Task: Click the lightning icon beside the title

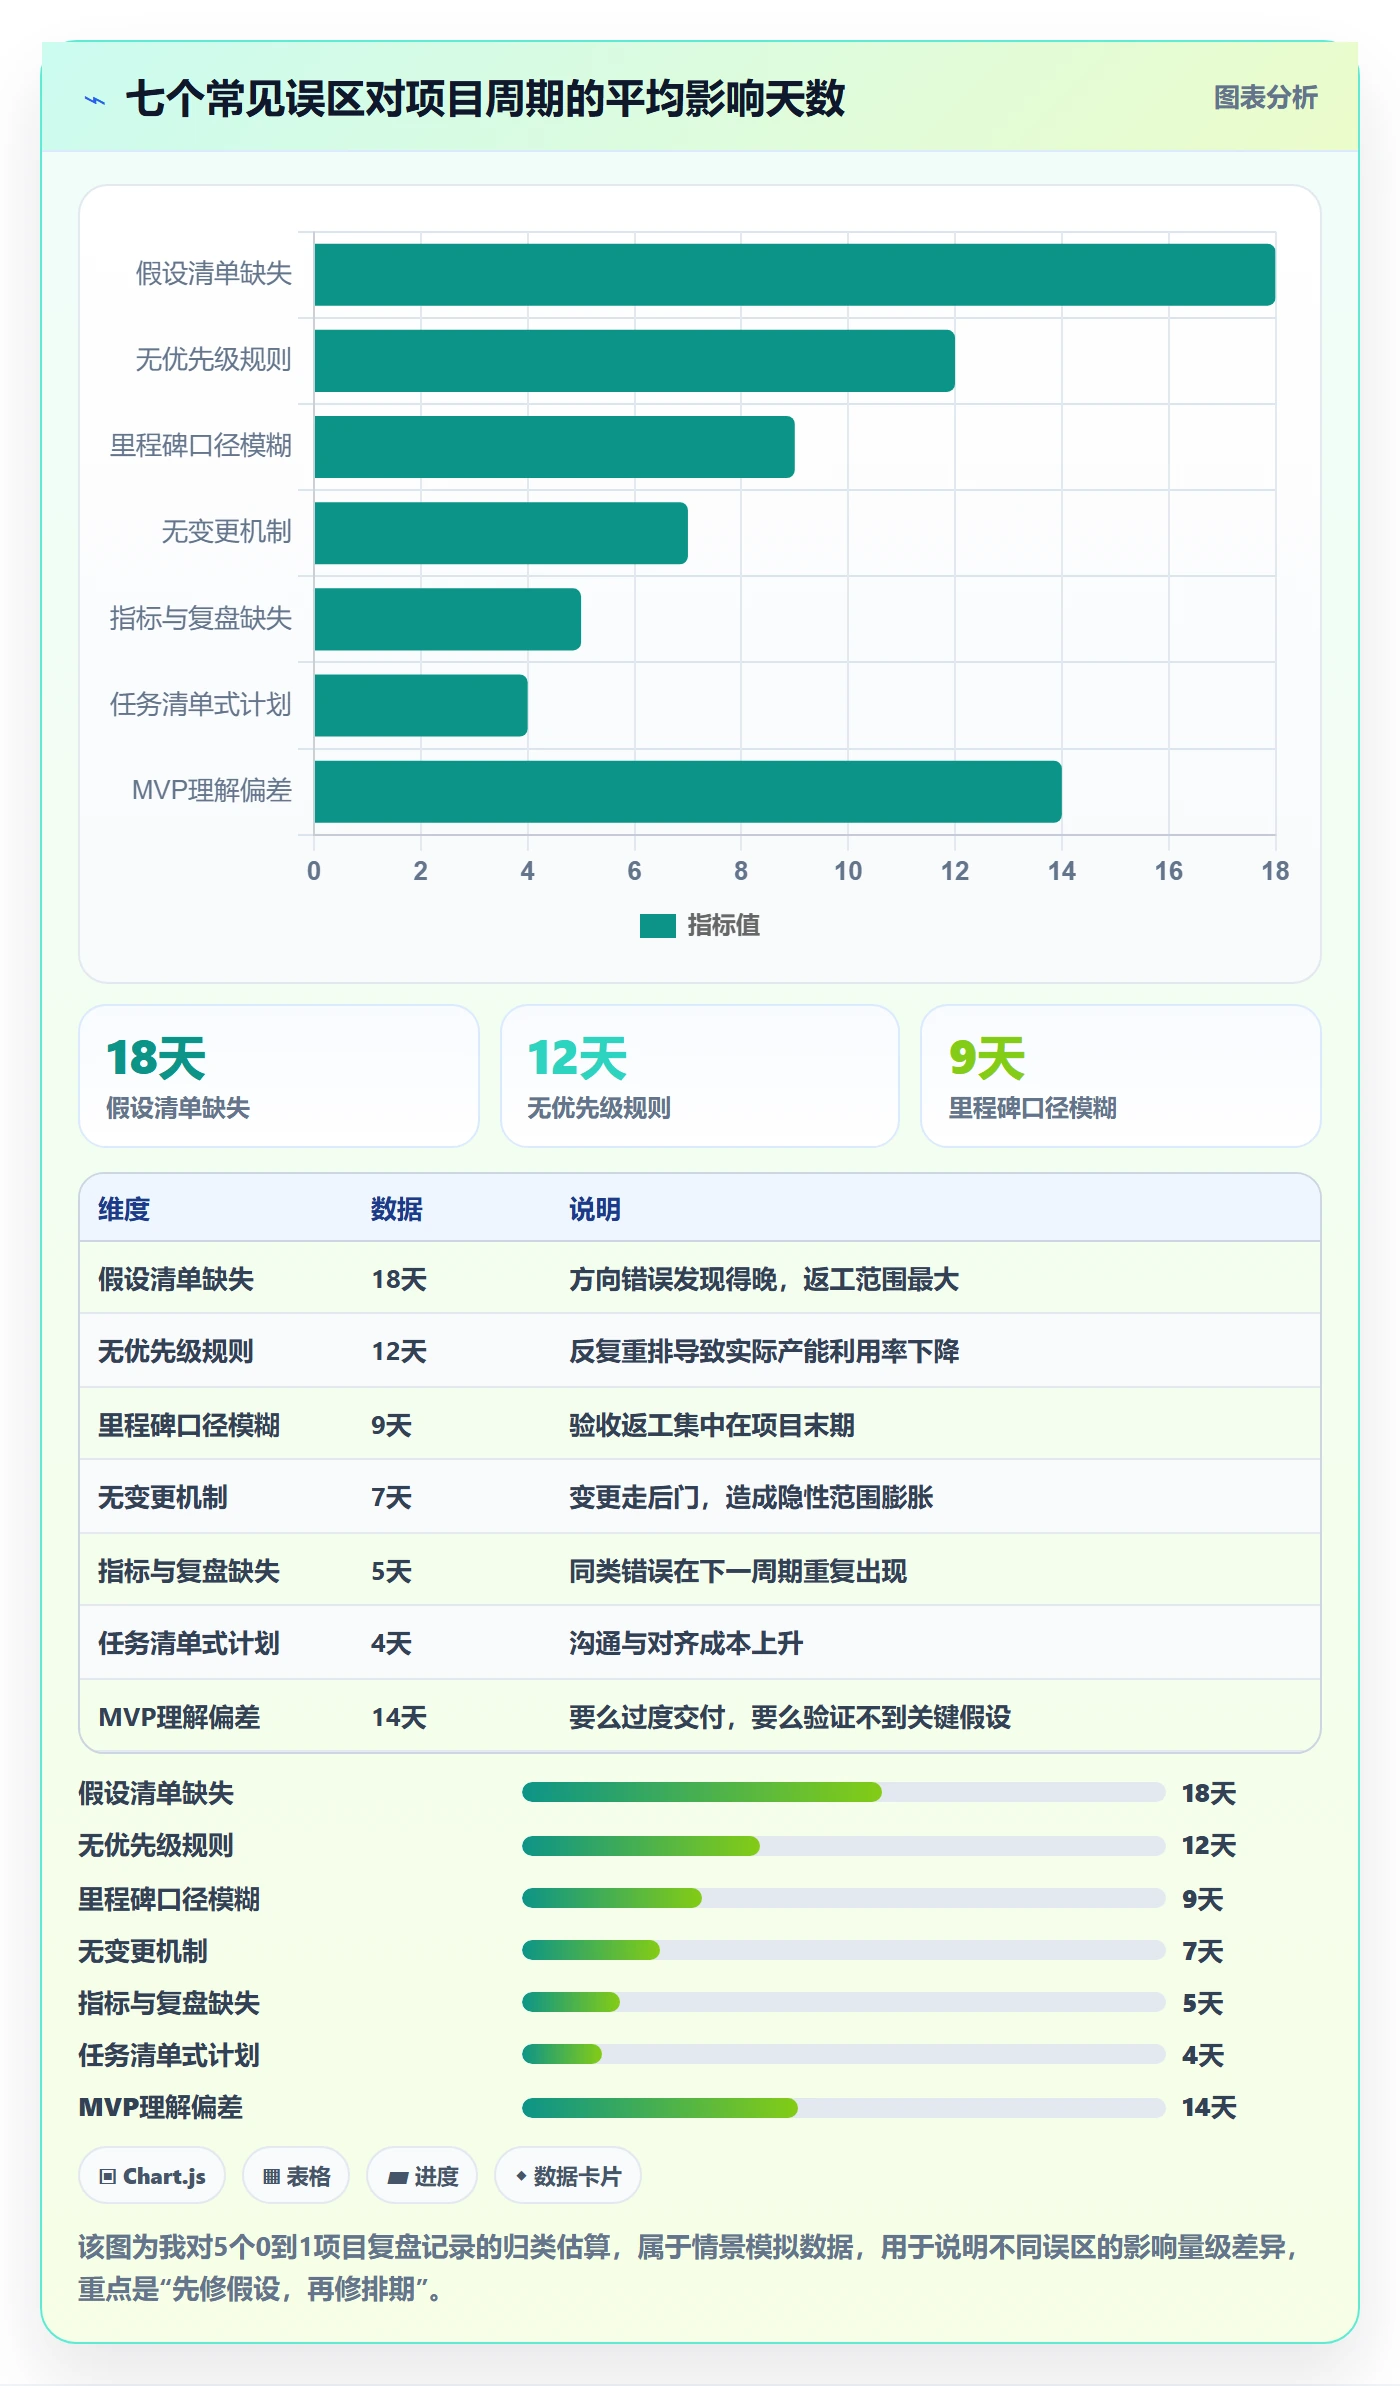Action: click(x=95, y=100)
